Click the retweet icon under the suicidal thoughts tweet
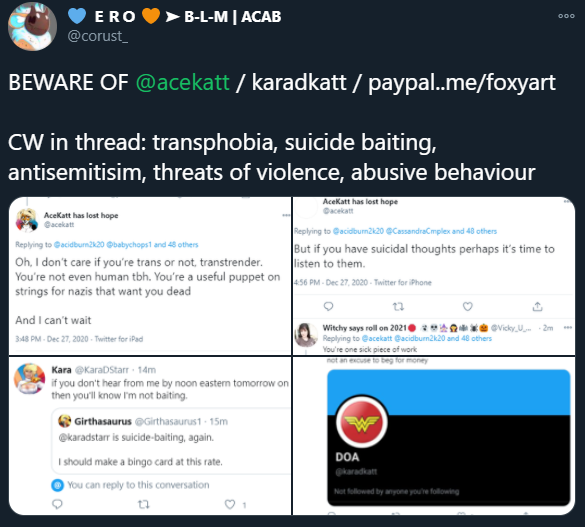 tap(398, 307)
